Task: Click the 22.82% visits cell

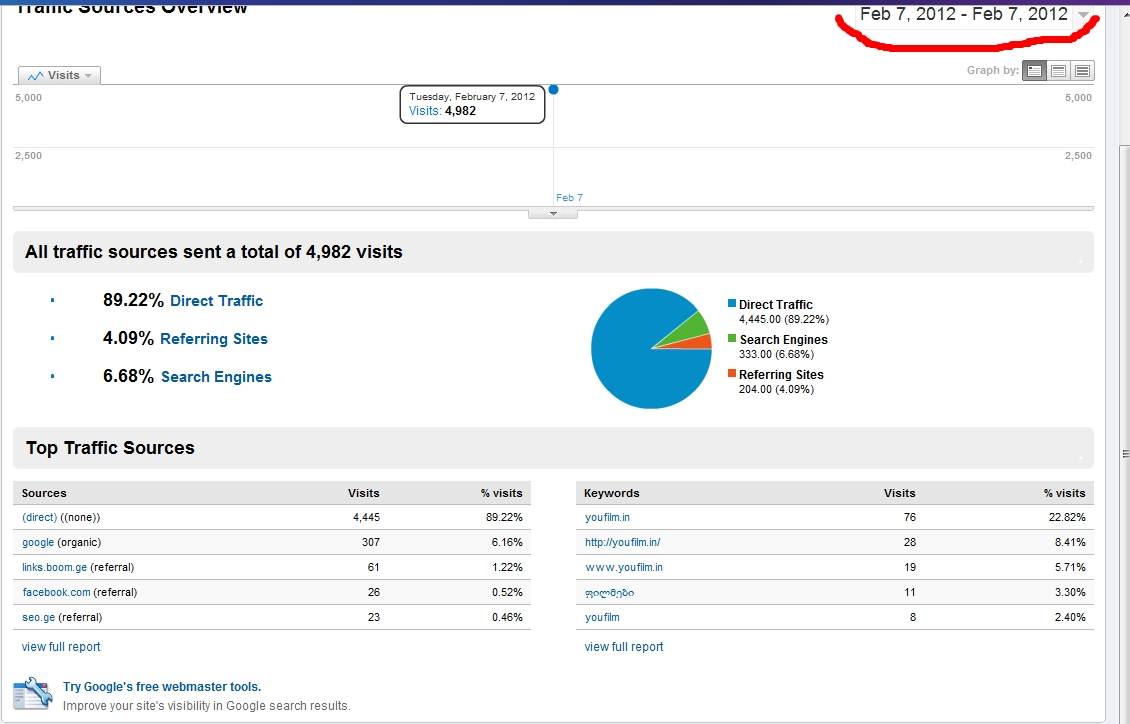Action: [x=1067, y=517]
